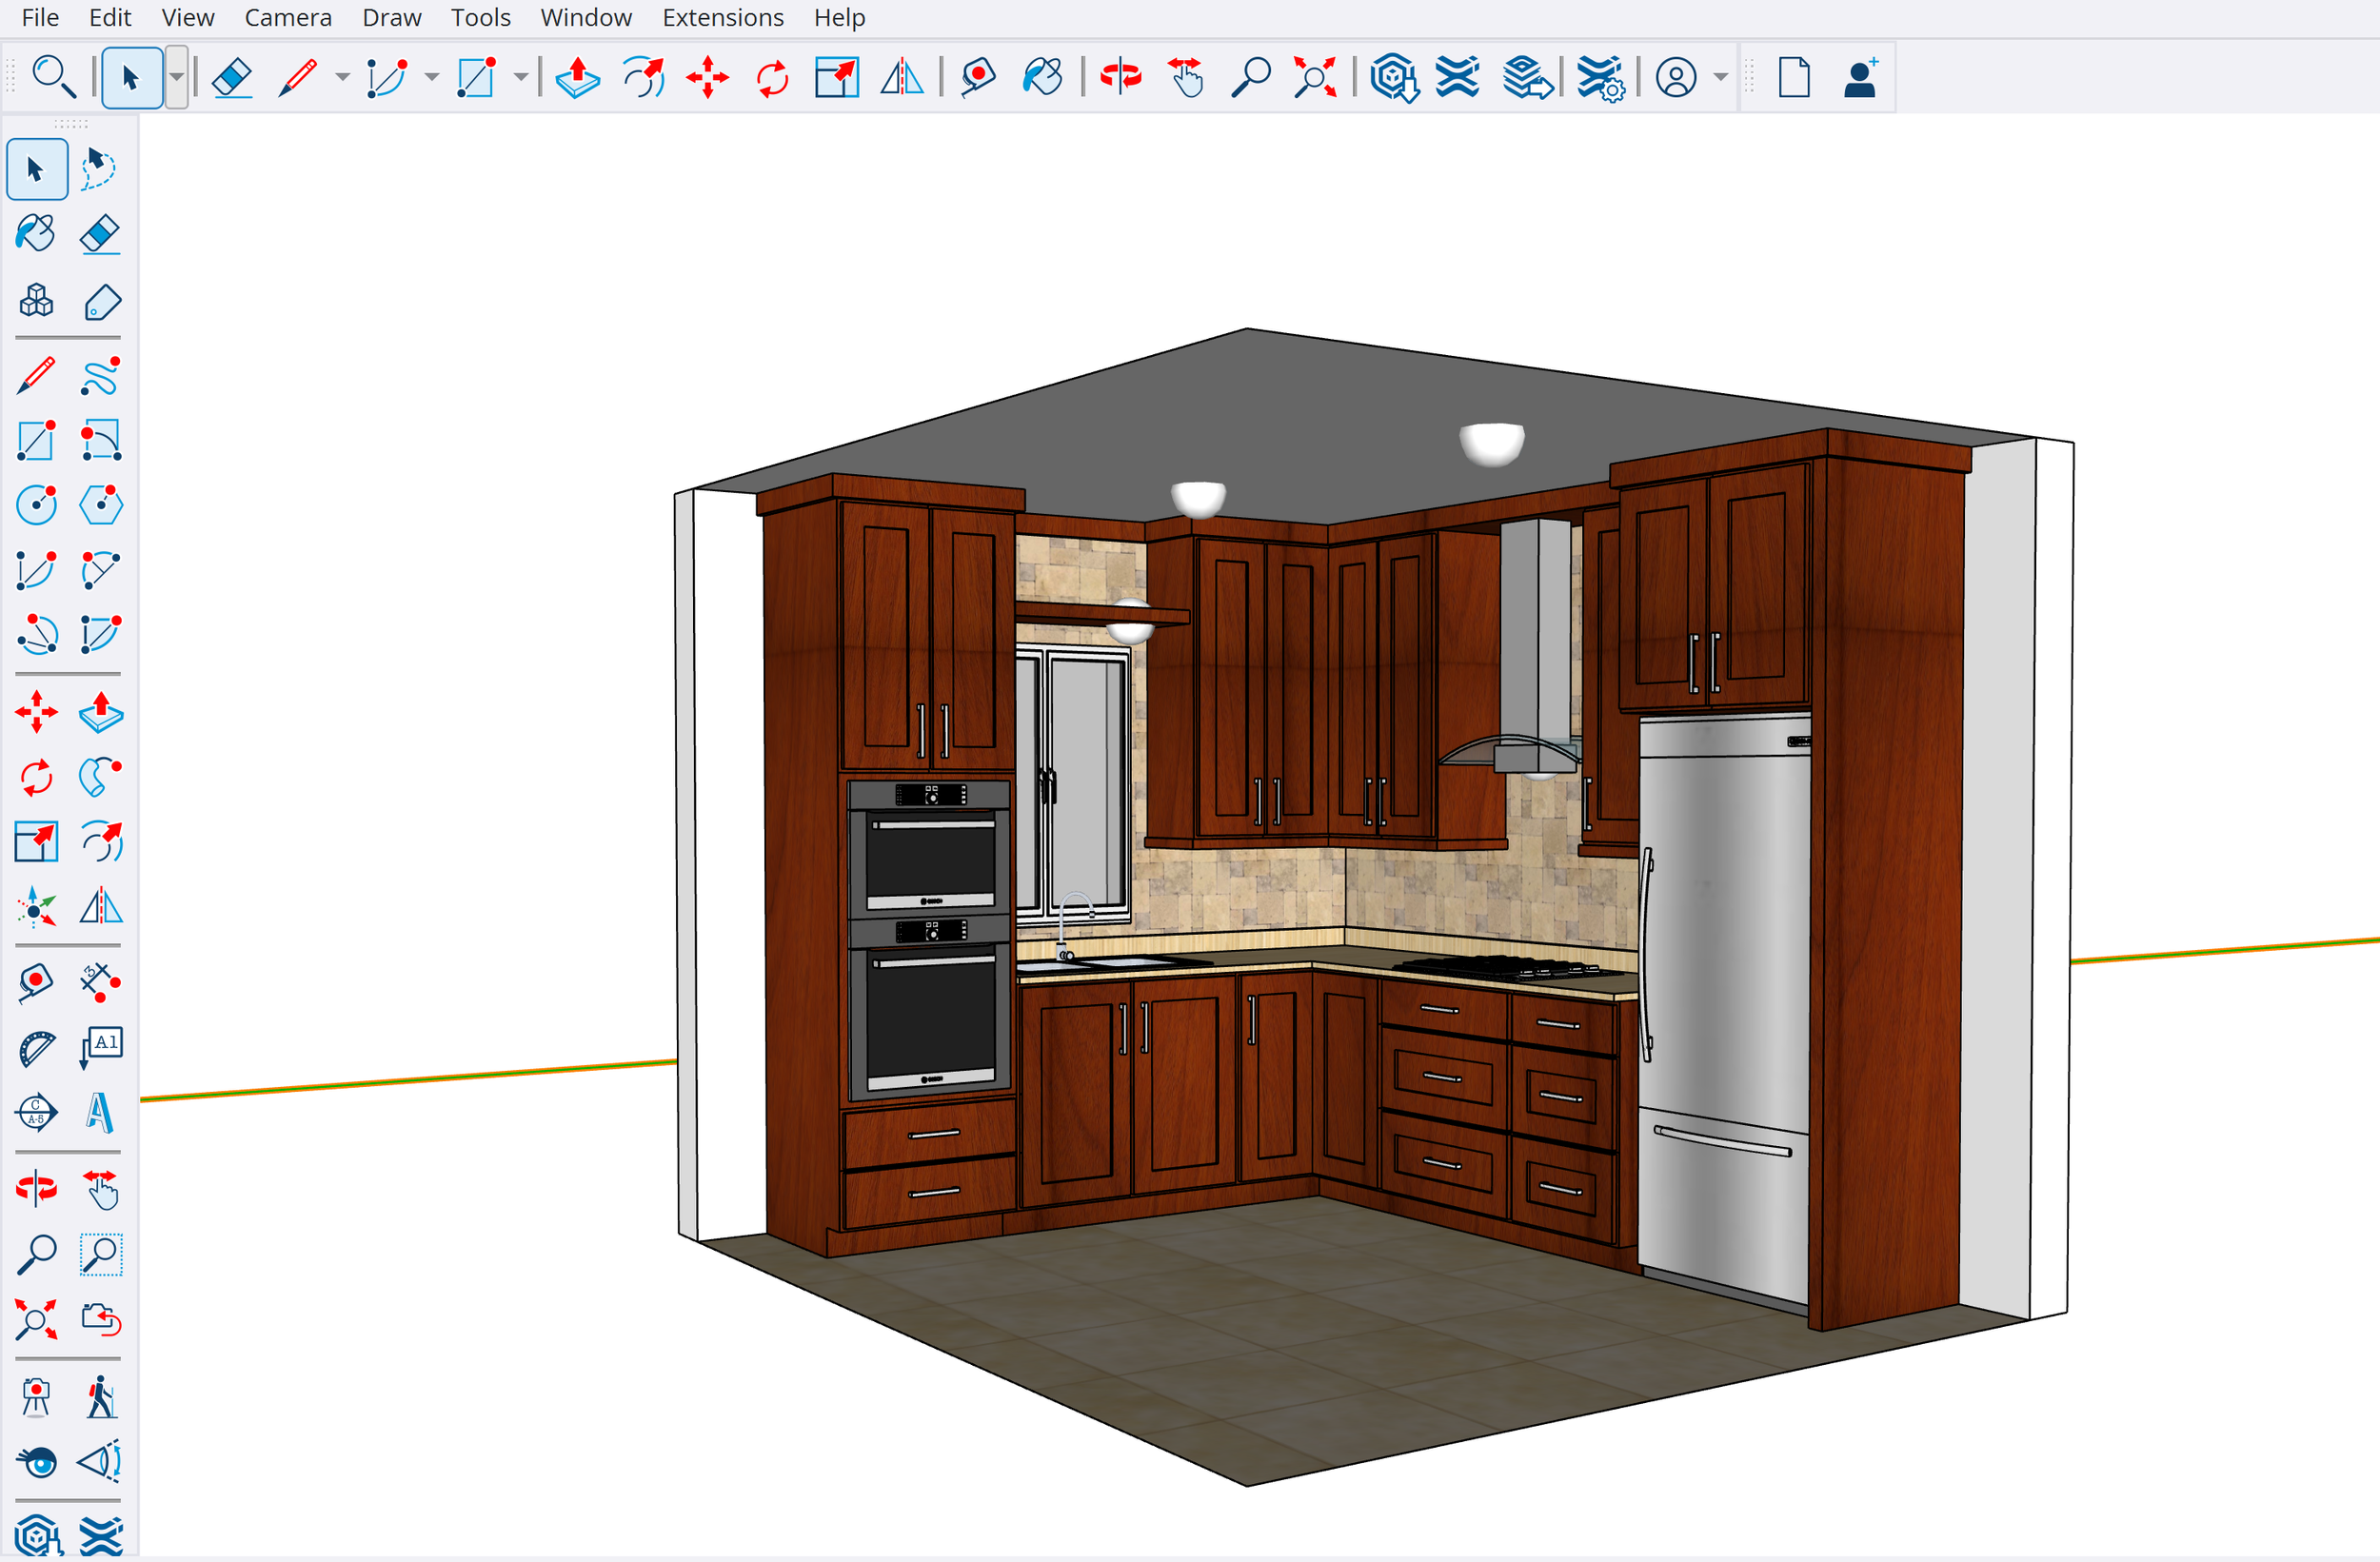Screen dimensions: 2380x1562
Task: Open the Camera menu
Action: tap(288, 17)
